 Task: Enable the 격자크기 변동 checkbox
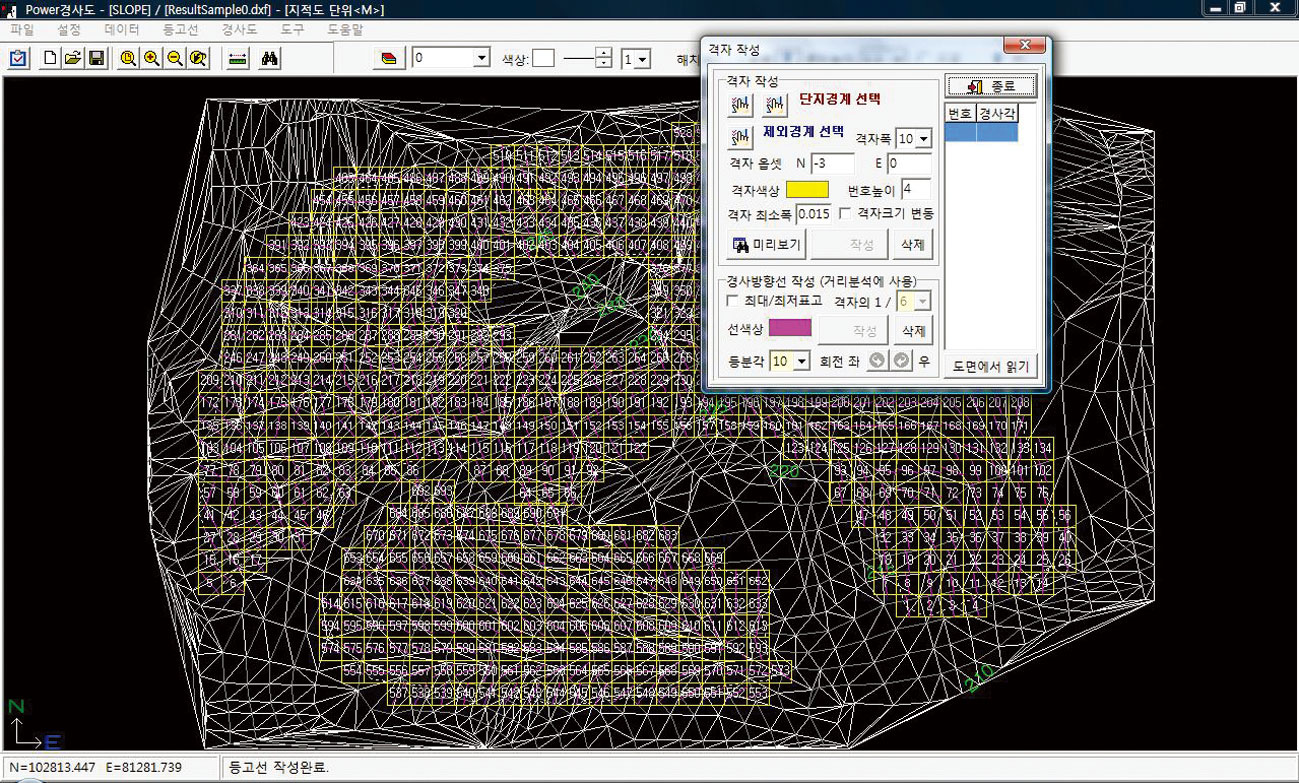(846, 214)
